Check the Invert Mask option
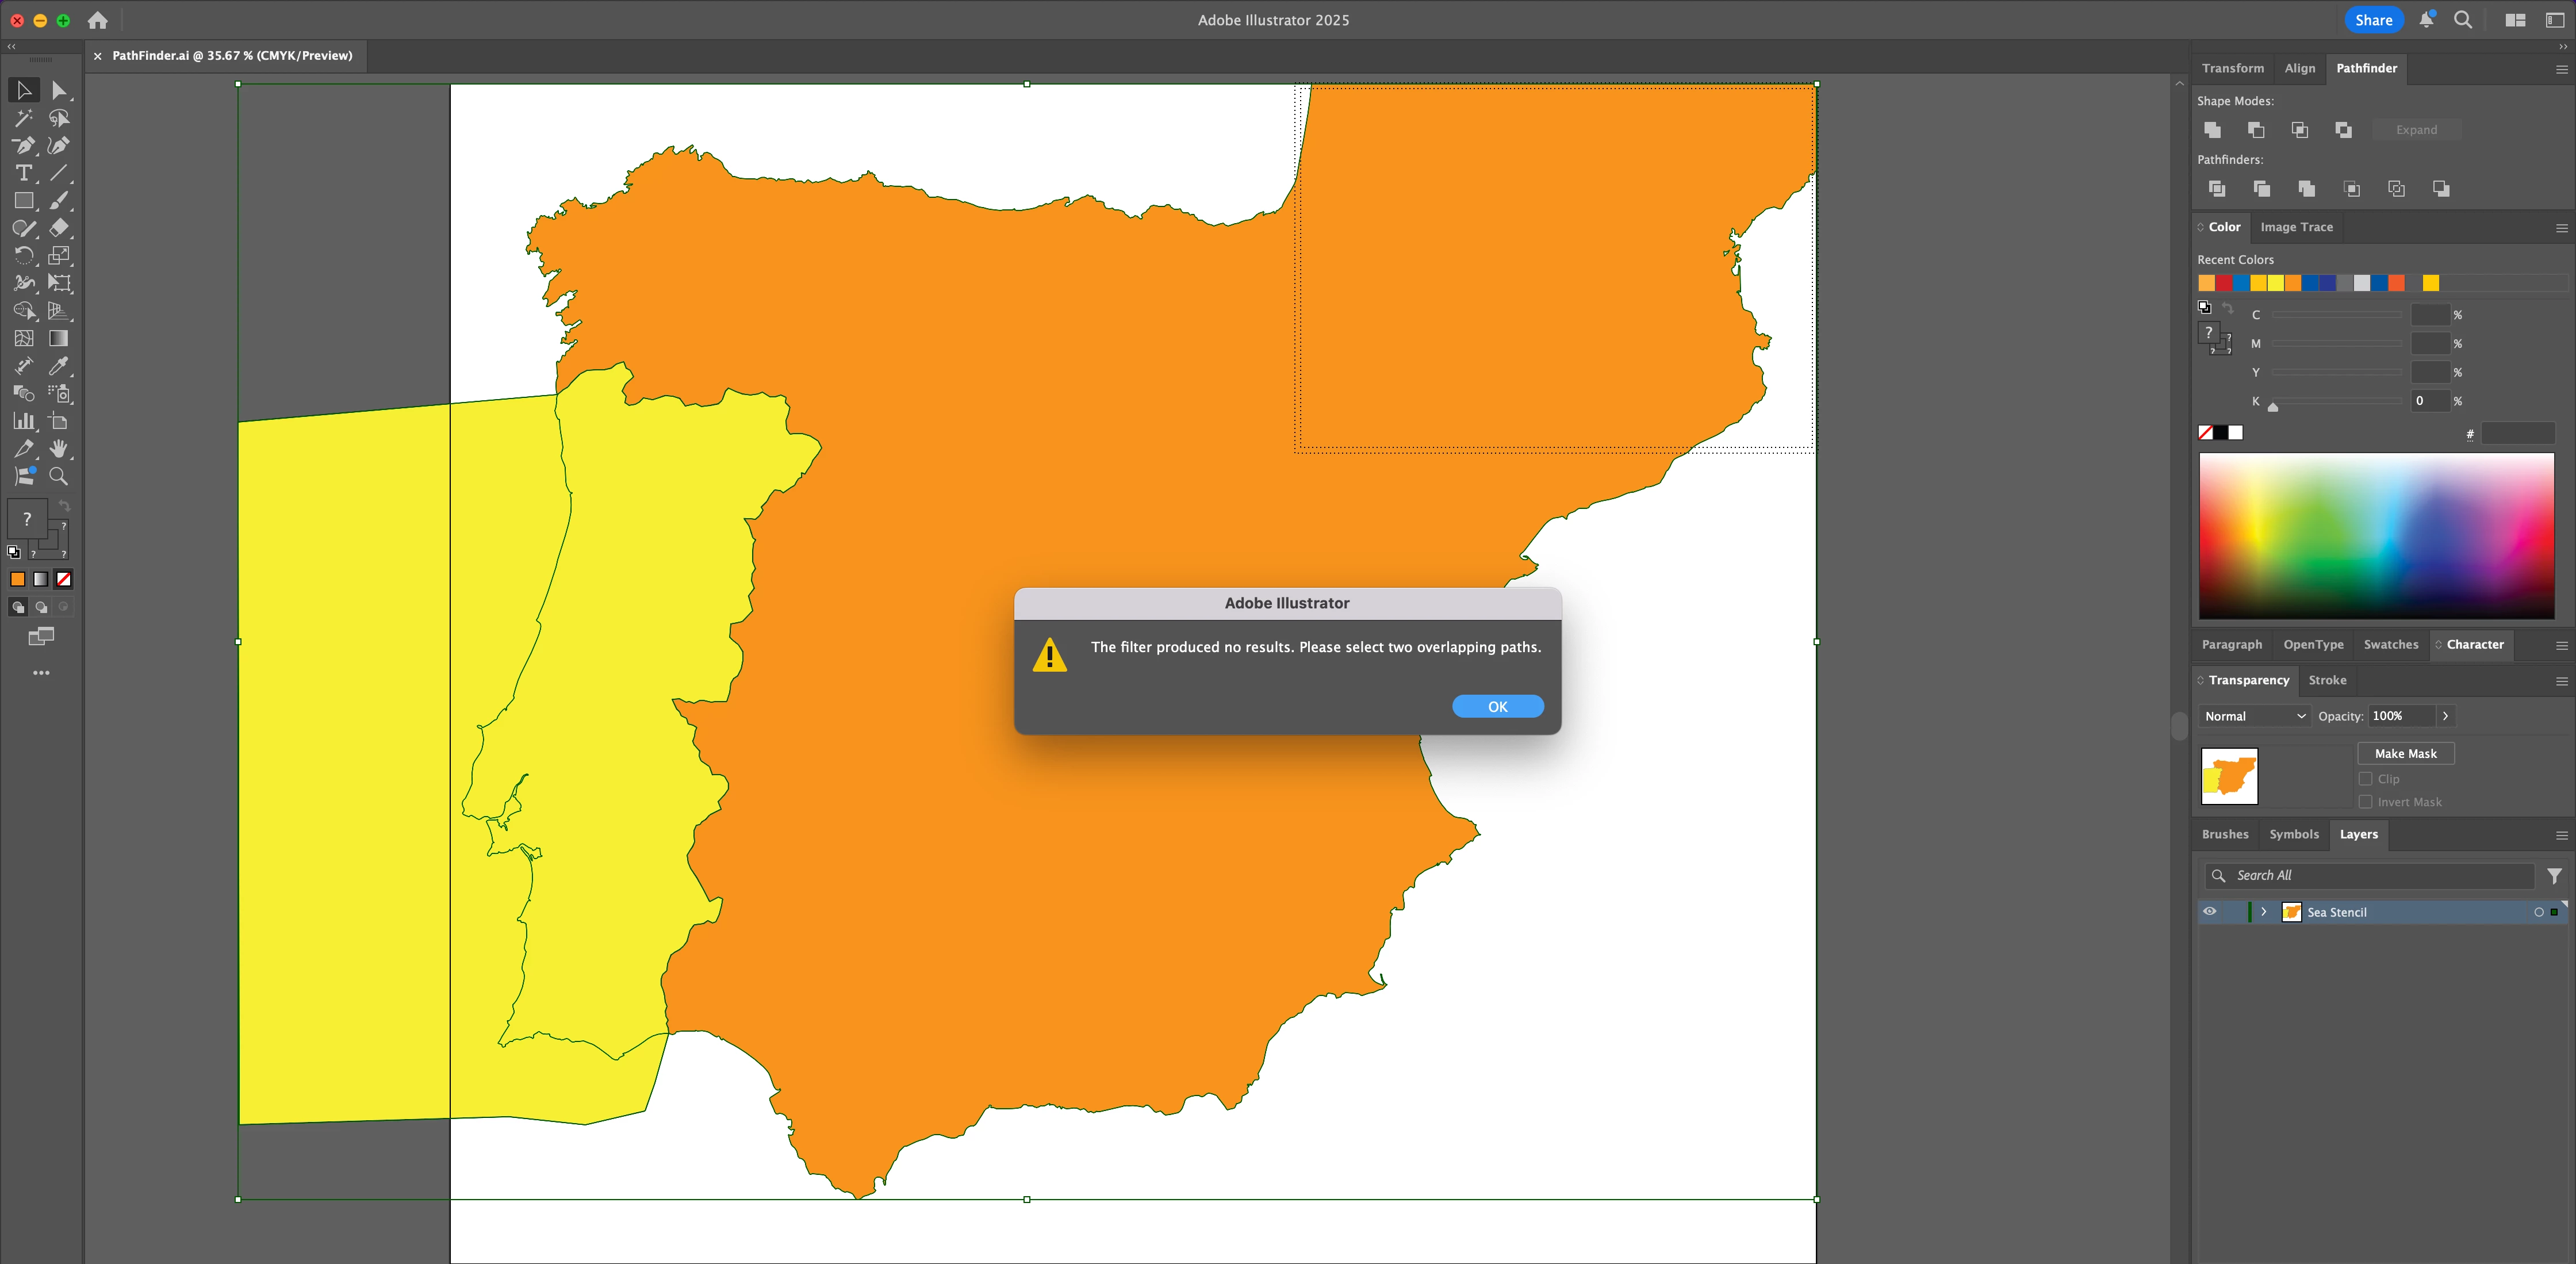Image resolution: width=2576 pixels, height=1264 pixels. tap(2365, 802)
